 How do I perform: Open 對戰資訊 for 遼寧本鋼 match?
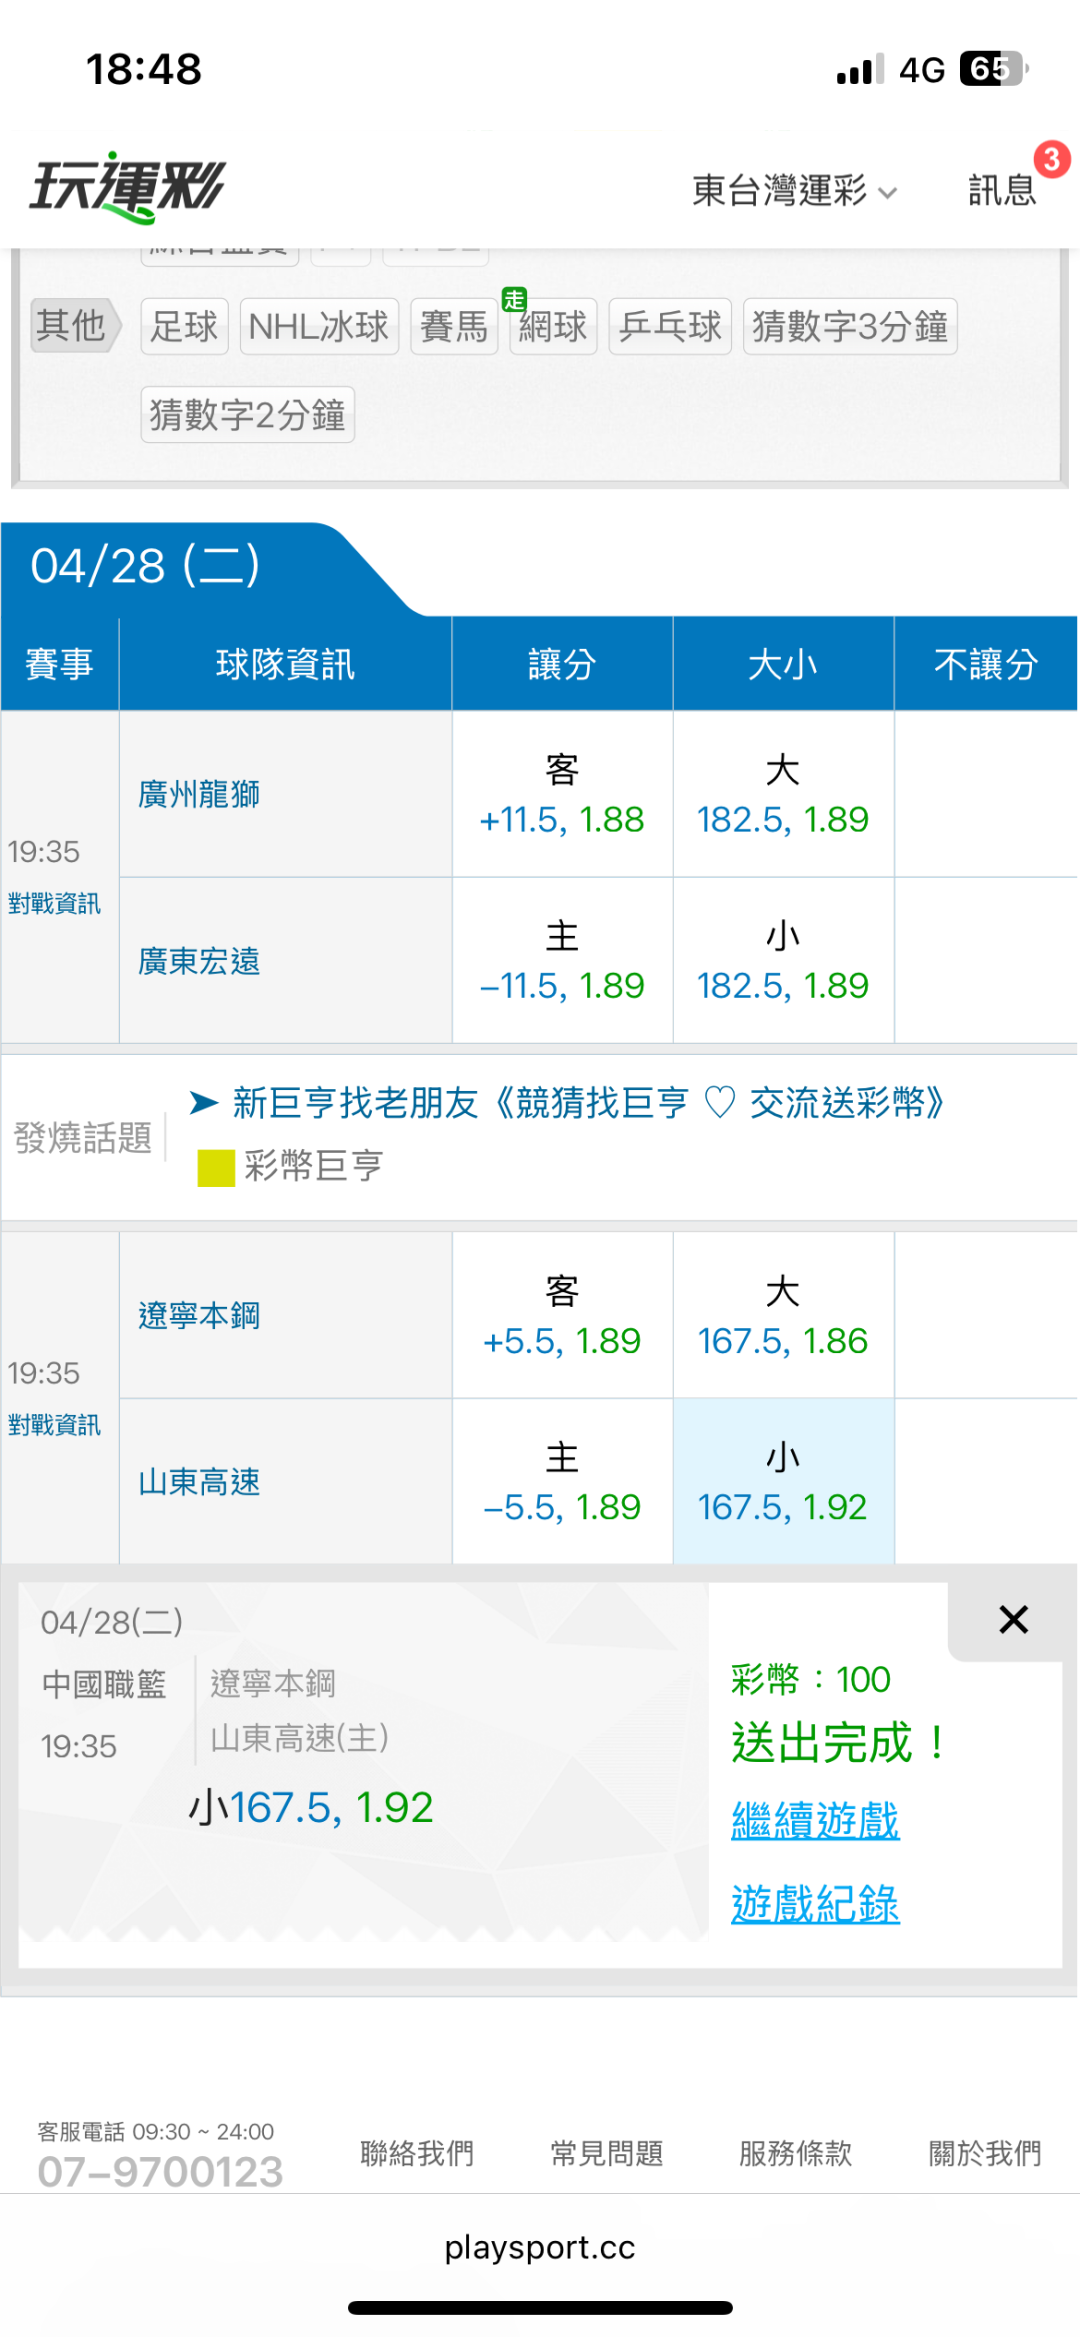(x=54, y=1425)
